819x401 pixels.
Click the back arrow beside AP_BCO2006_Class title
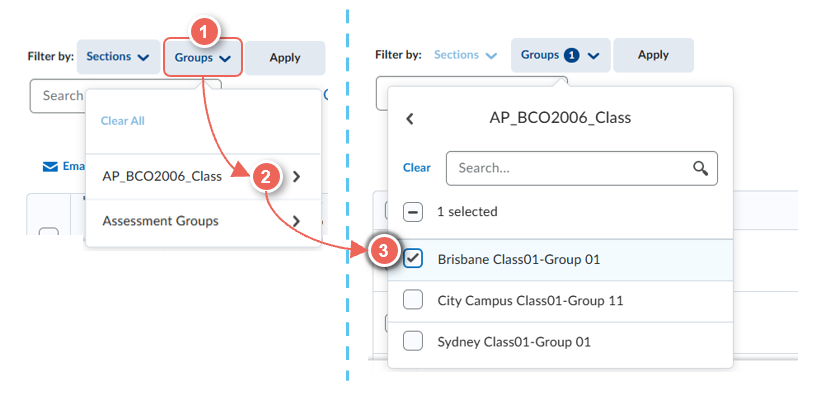click(409, 118)
